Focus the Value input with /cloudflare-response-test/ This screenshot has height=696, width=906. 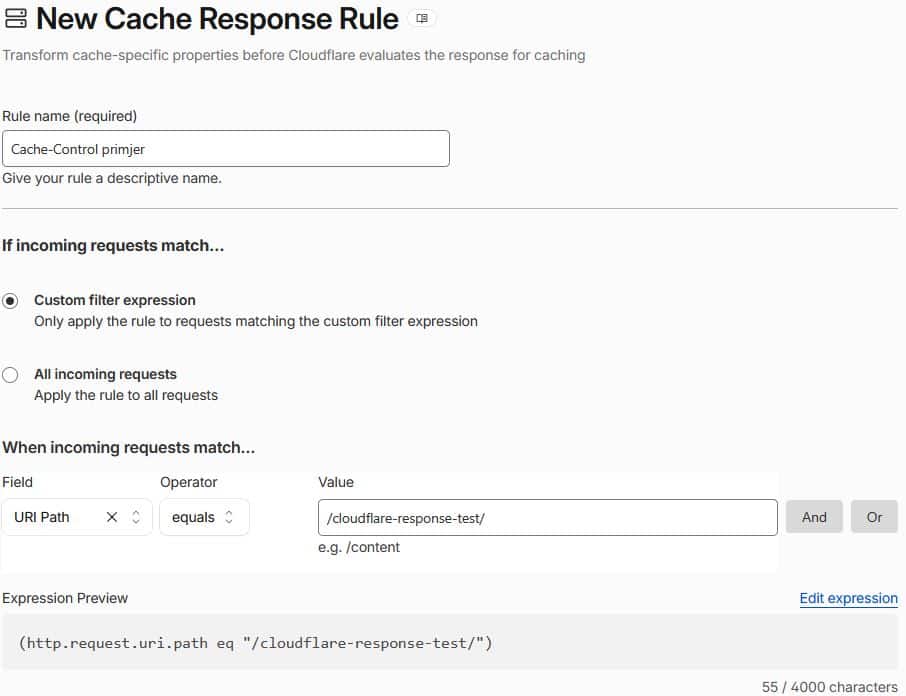(547, 518)
